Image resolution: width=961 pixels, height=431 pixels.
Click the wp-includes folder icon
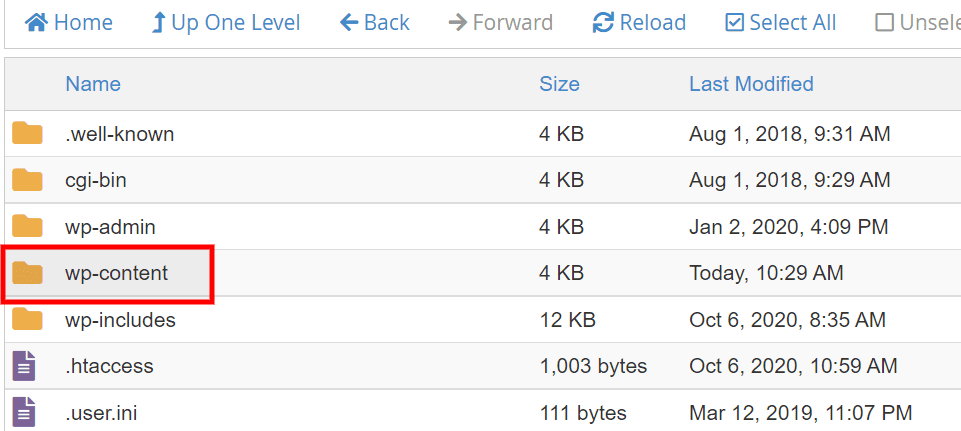click(27, 320)
